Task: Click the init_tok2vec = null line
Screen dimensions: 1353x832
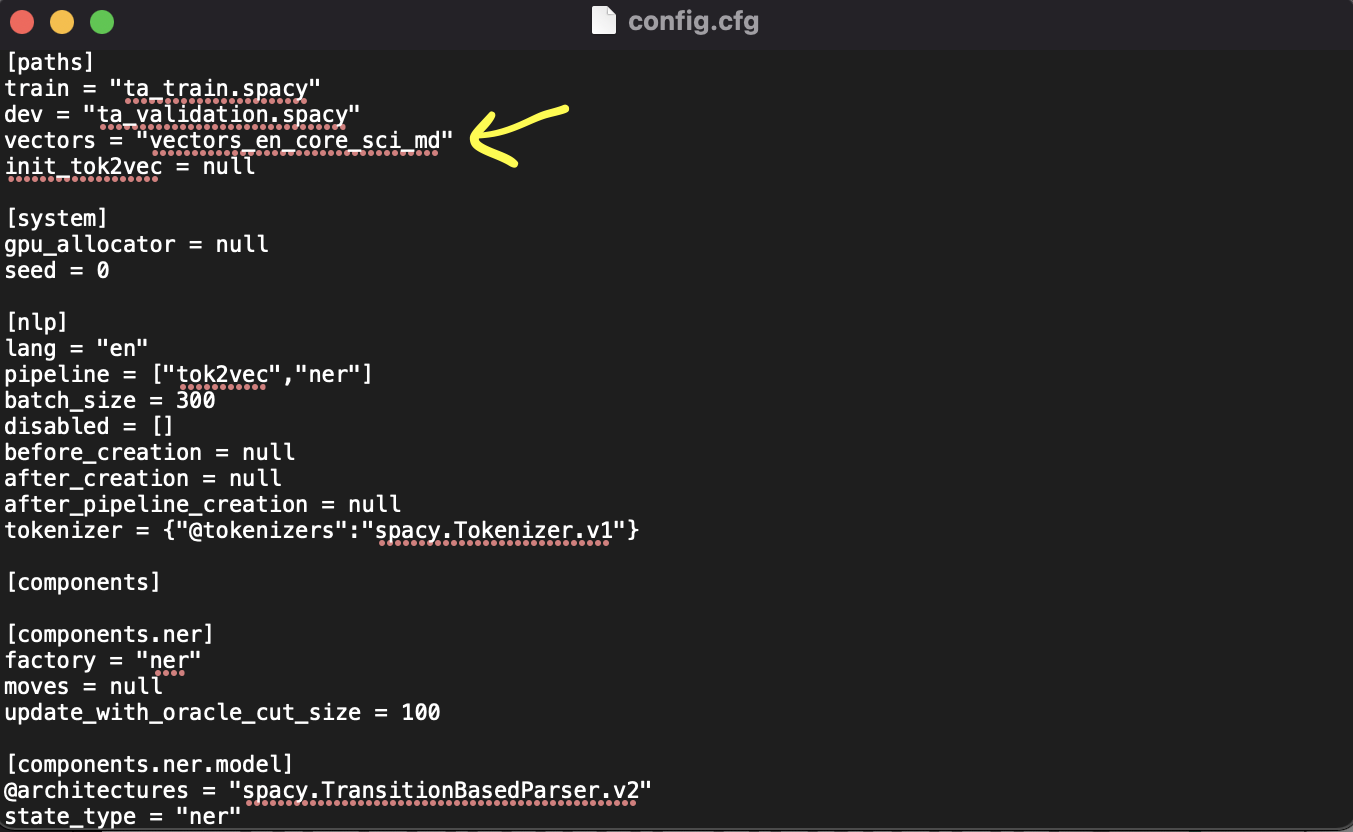Action: 130,167
